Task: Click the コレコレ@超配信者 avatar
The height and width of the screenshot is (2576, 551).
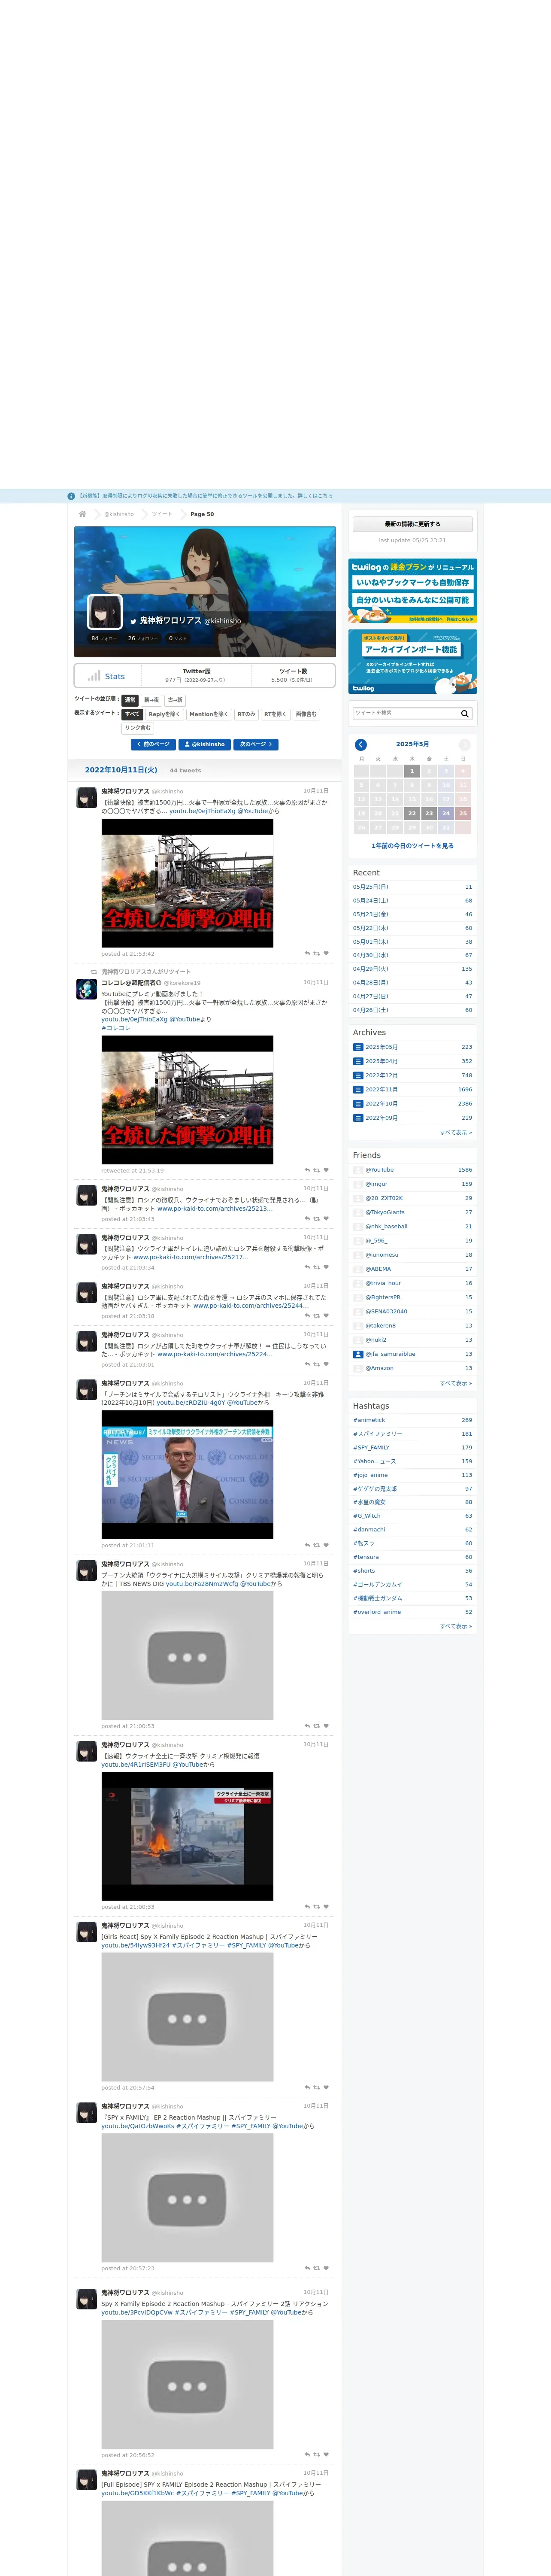Action: click(87, 989)
